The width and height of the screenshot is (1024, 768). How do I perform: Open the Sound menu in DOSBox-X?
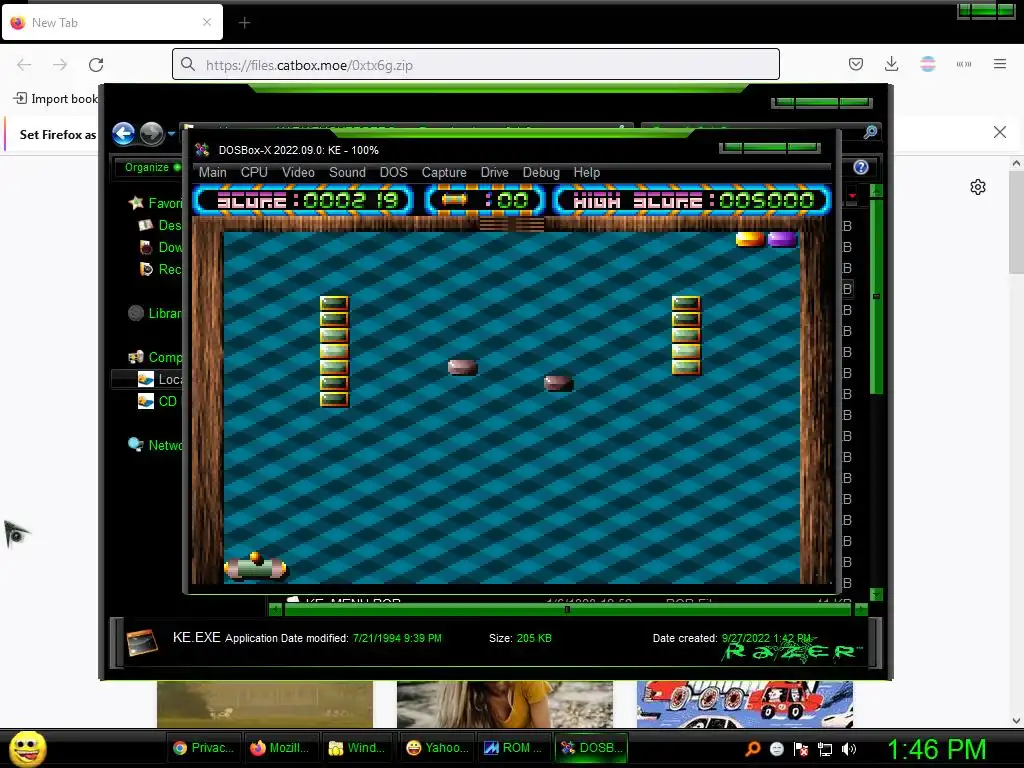pyautogui.click(x=347, y=172)
